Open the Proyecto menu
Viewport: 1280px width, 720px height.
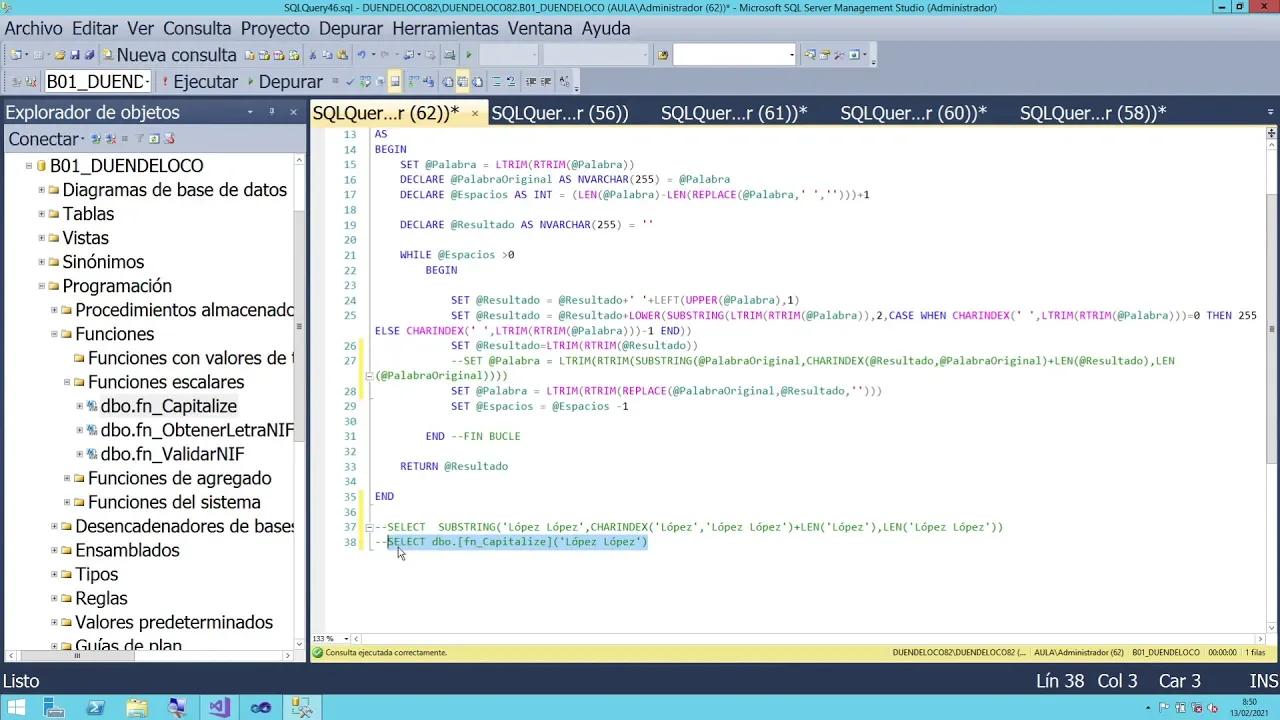pos(275,29)
